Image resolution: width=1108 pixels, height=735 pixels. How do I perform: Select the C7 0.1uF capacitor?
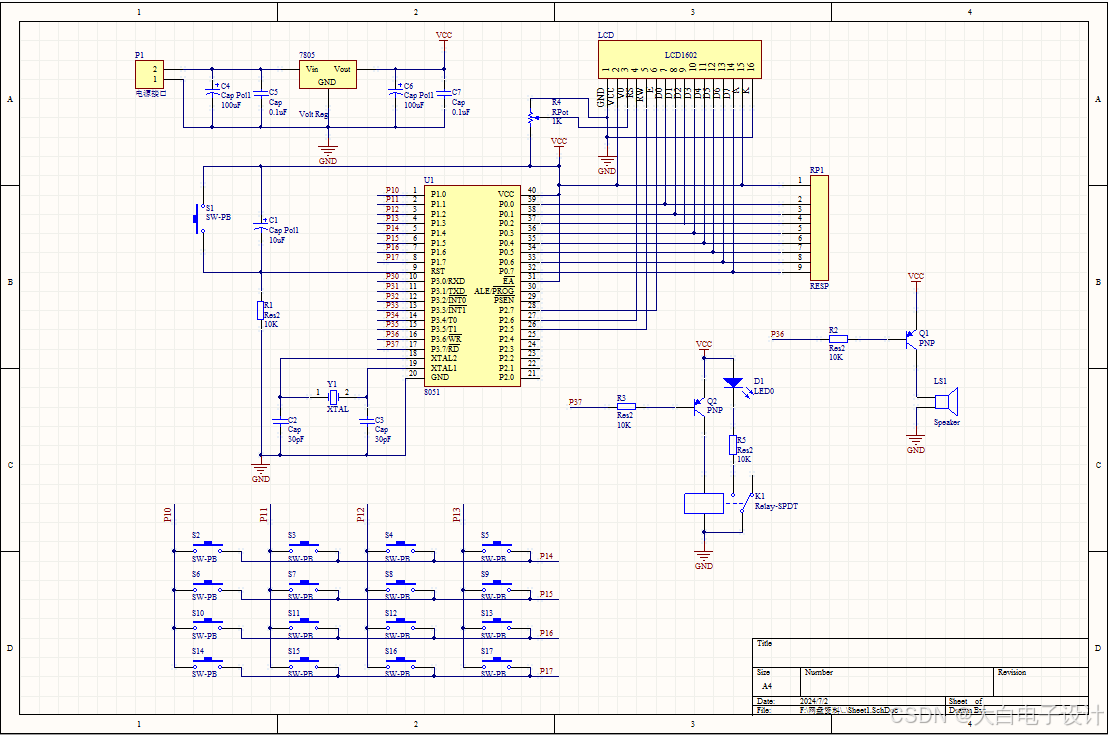(444, 93)
